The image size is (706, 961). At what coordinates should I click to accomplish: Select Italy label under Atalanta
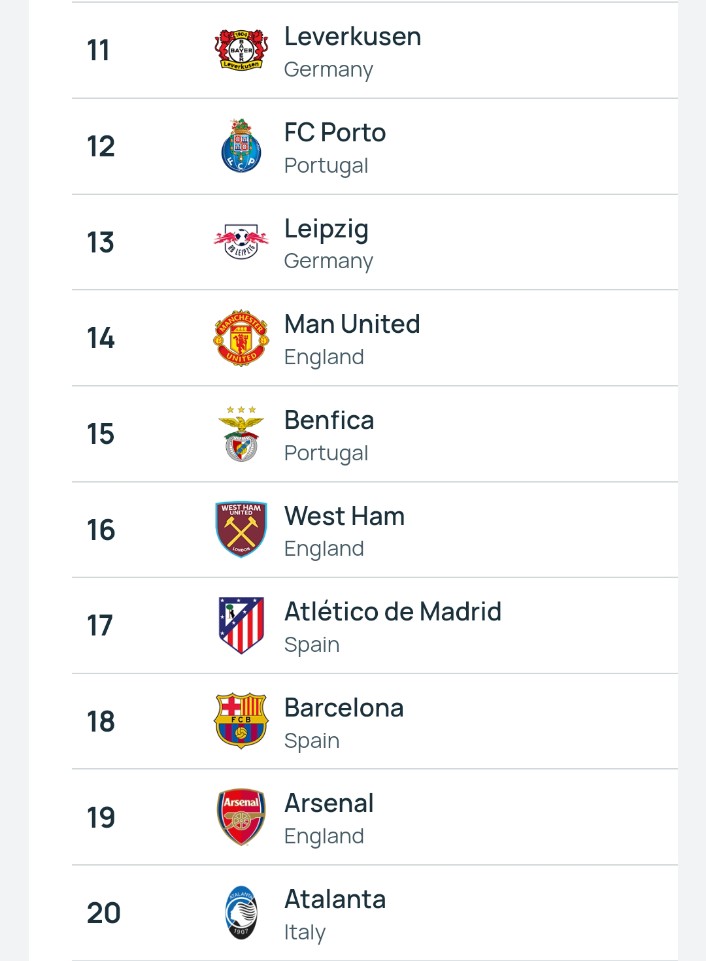[x=305, y=932]
